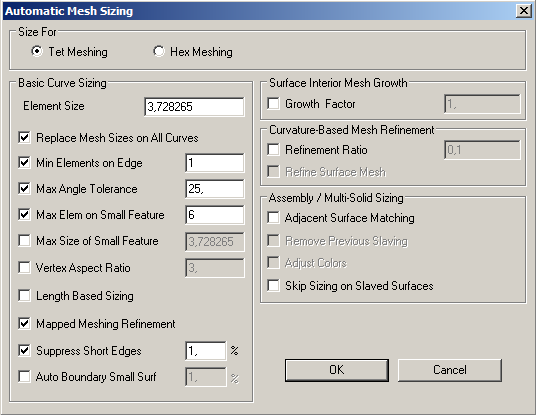Toggle Max Elem on Small Feature checkbox
The width and height of the screenshot is (536, 415).
[x=24, y=215]
